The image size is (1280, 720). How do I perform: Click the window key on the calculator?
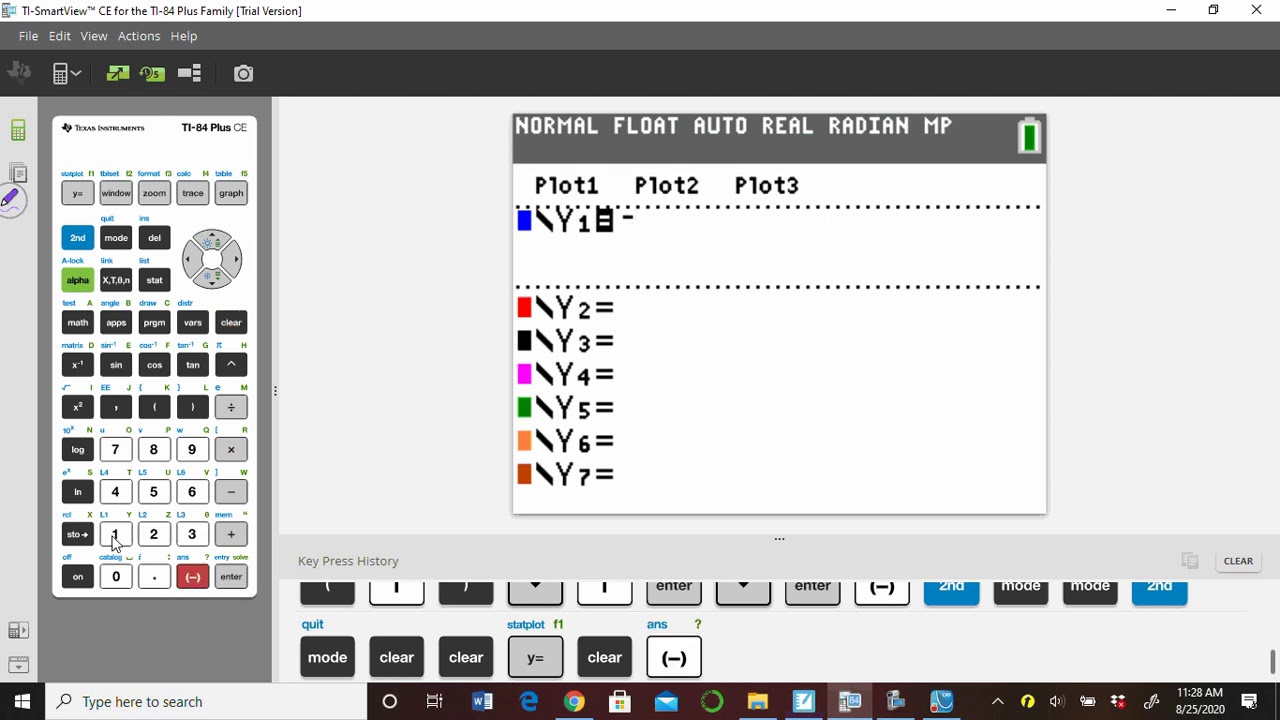[116, 193]
